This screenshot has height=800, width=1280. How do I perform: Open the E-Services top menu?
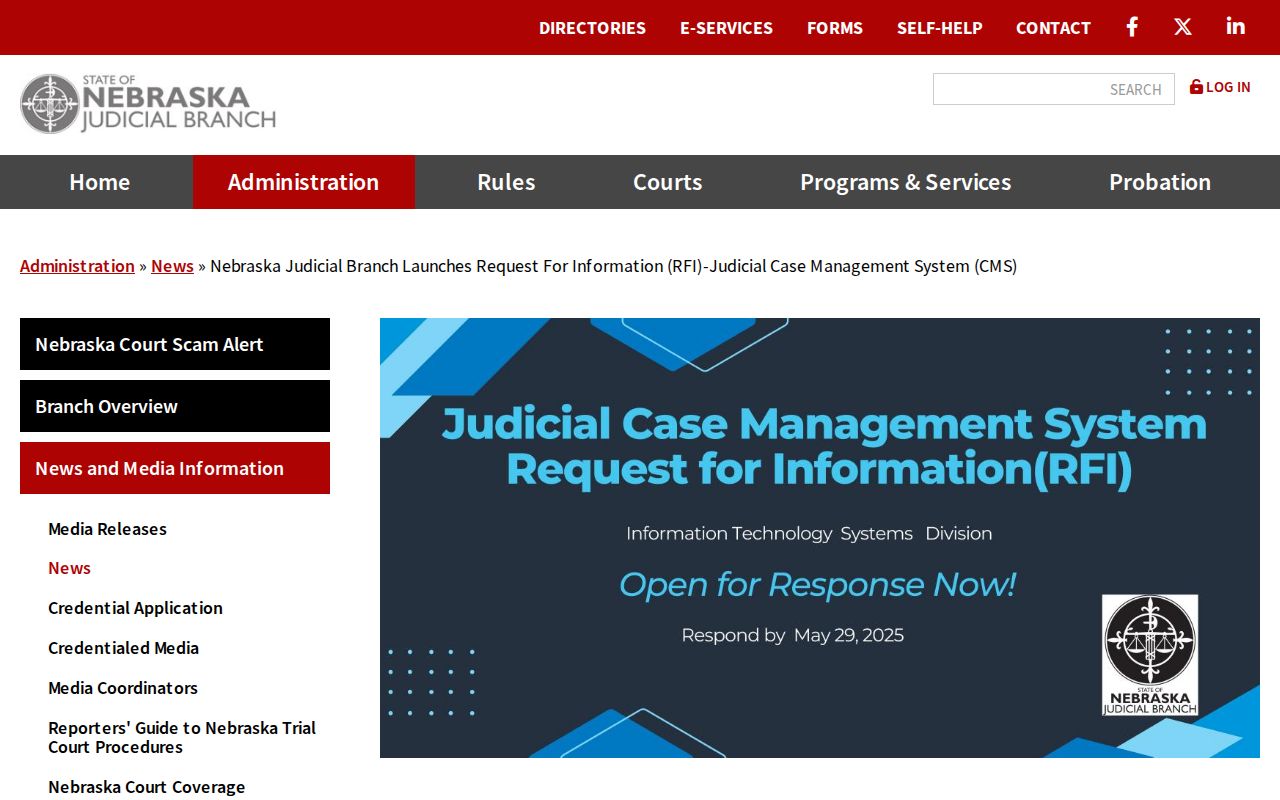coord(726,28)
